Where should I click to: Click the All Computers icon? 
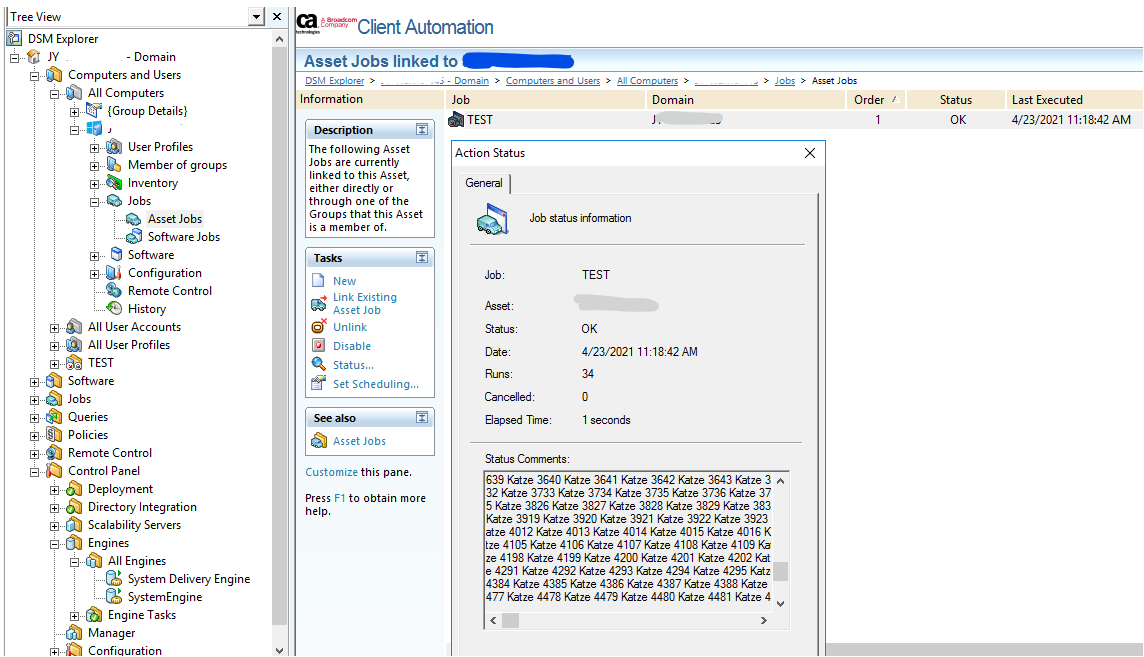click(x=74, y=93)
